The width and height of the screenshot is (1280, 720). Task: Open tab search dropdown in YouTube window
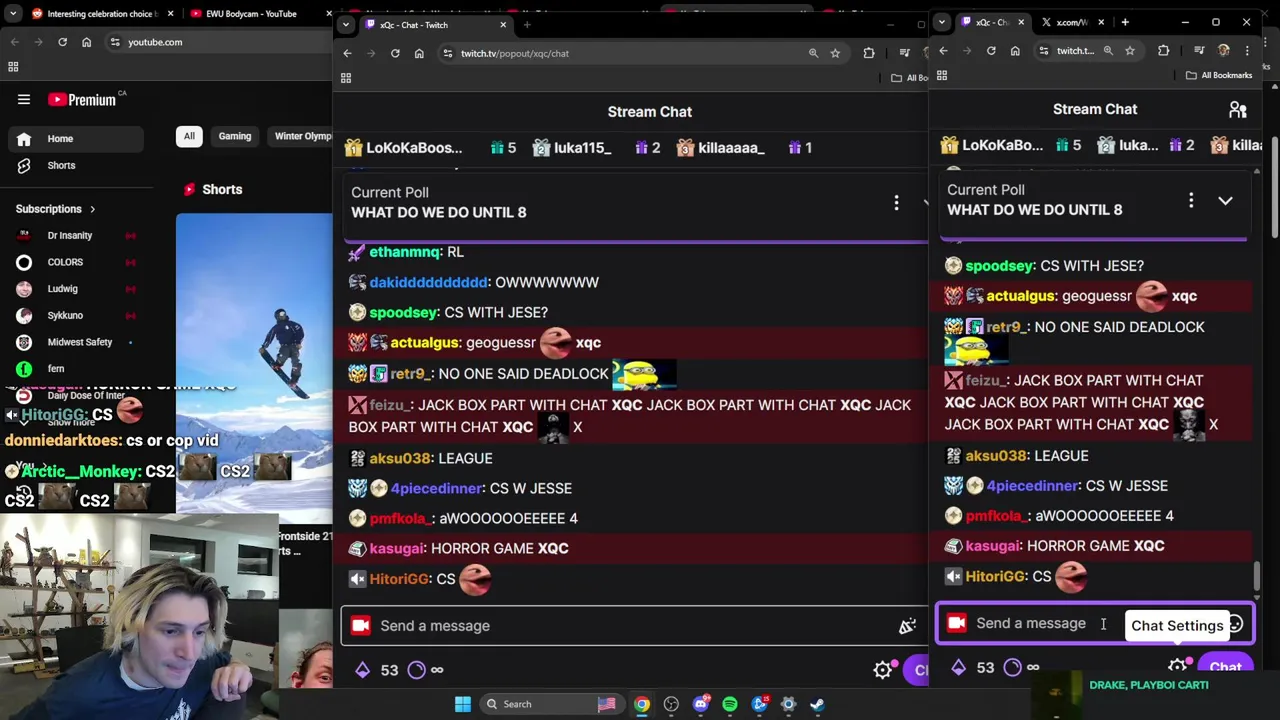(x=12, y=14)
